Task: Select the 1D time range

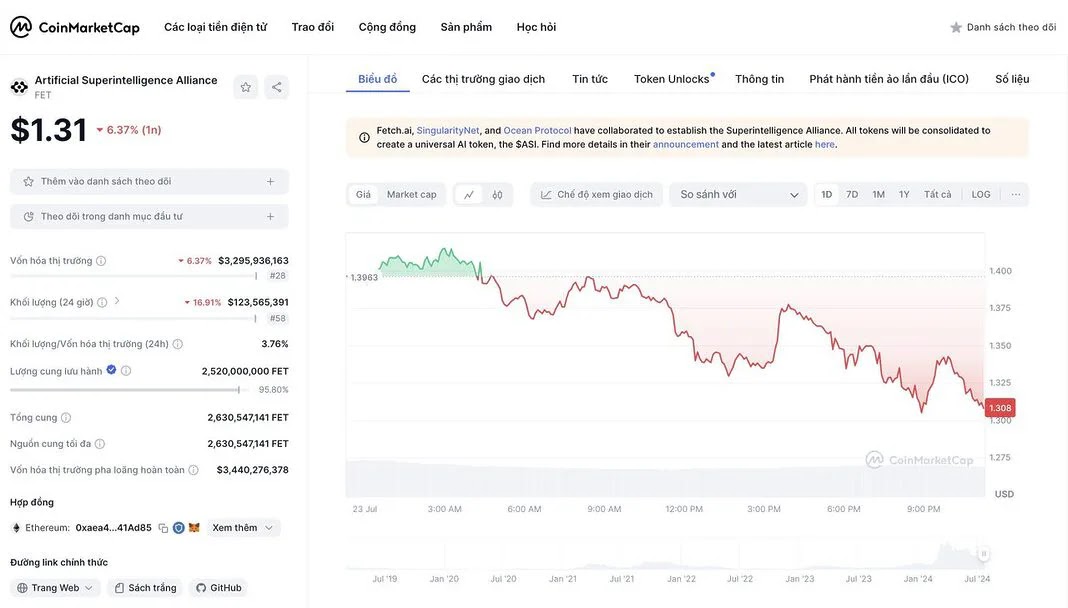Action: pos(827,195)
